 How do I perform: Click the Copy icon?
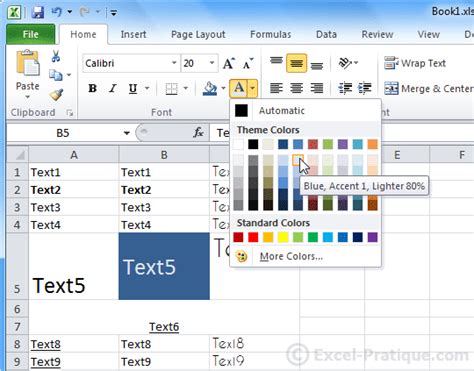coord(56,75)
